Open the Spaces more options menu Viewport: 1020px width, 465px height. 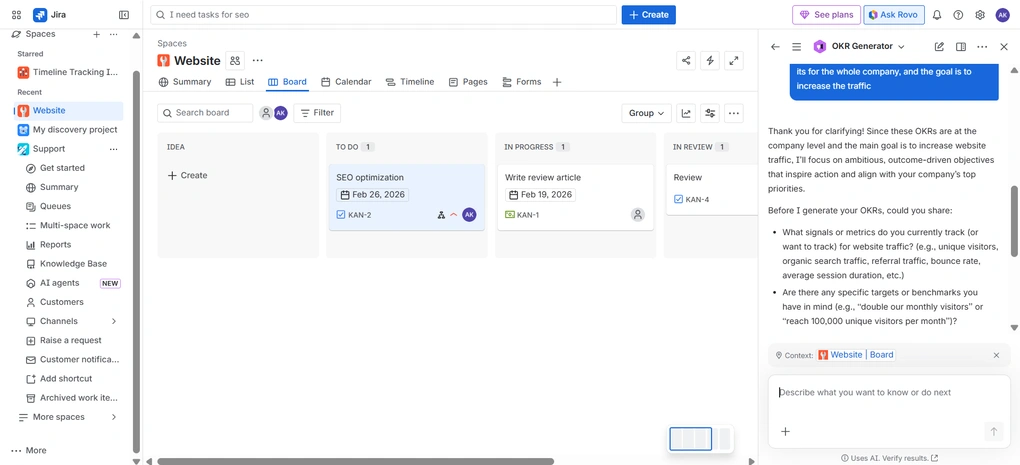tap(114, 34)
